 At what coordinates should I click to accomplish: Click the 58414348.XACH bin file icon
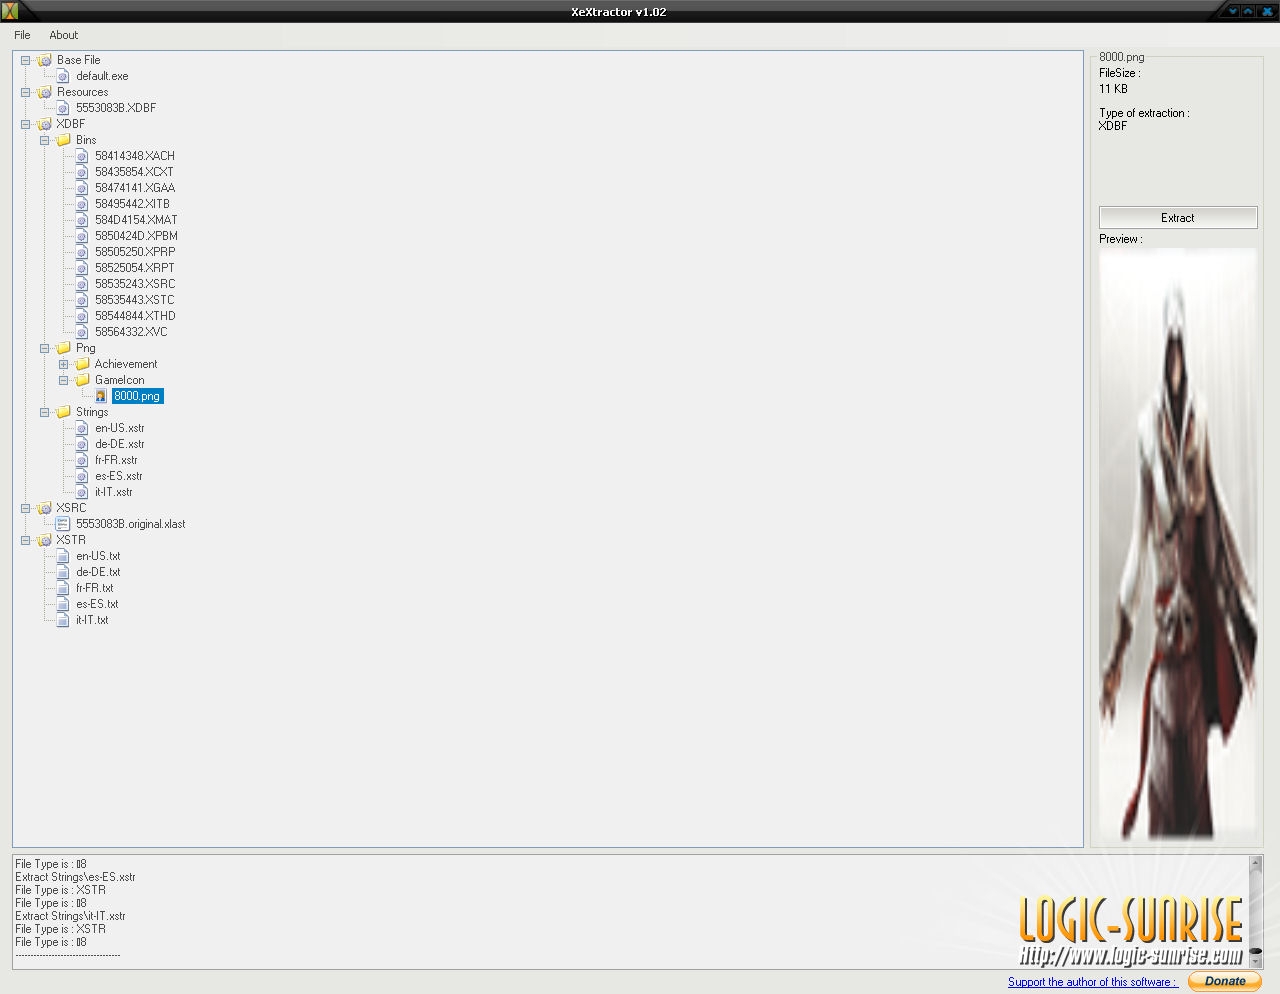82,156
